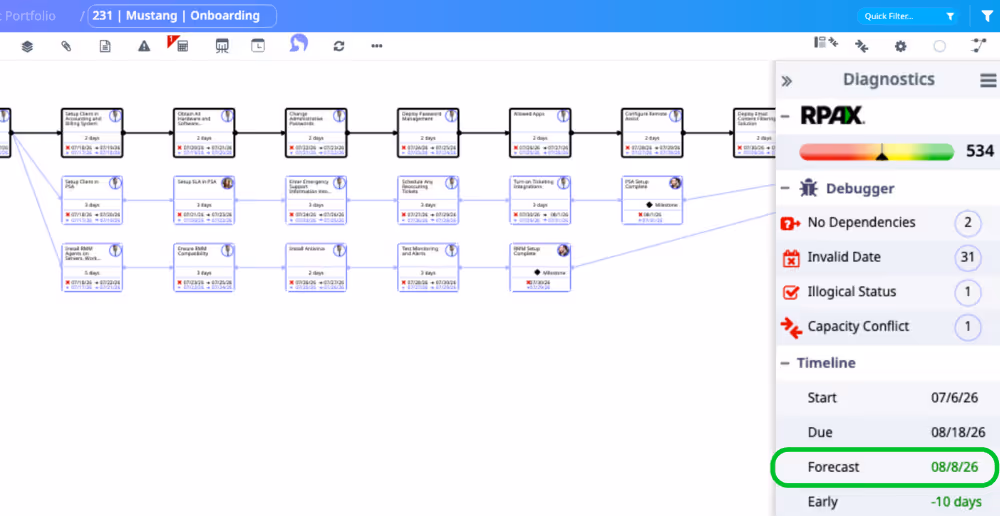Select the Schedule Any Reoccurring Tickets card

pos(428,200)
